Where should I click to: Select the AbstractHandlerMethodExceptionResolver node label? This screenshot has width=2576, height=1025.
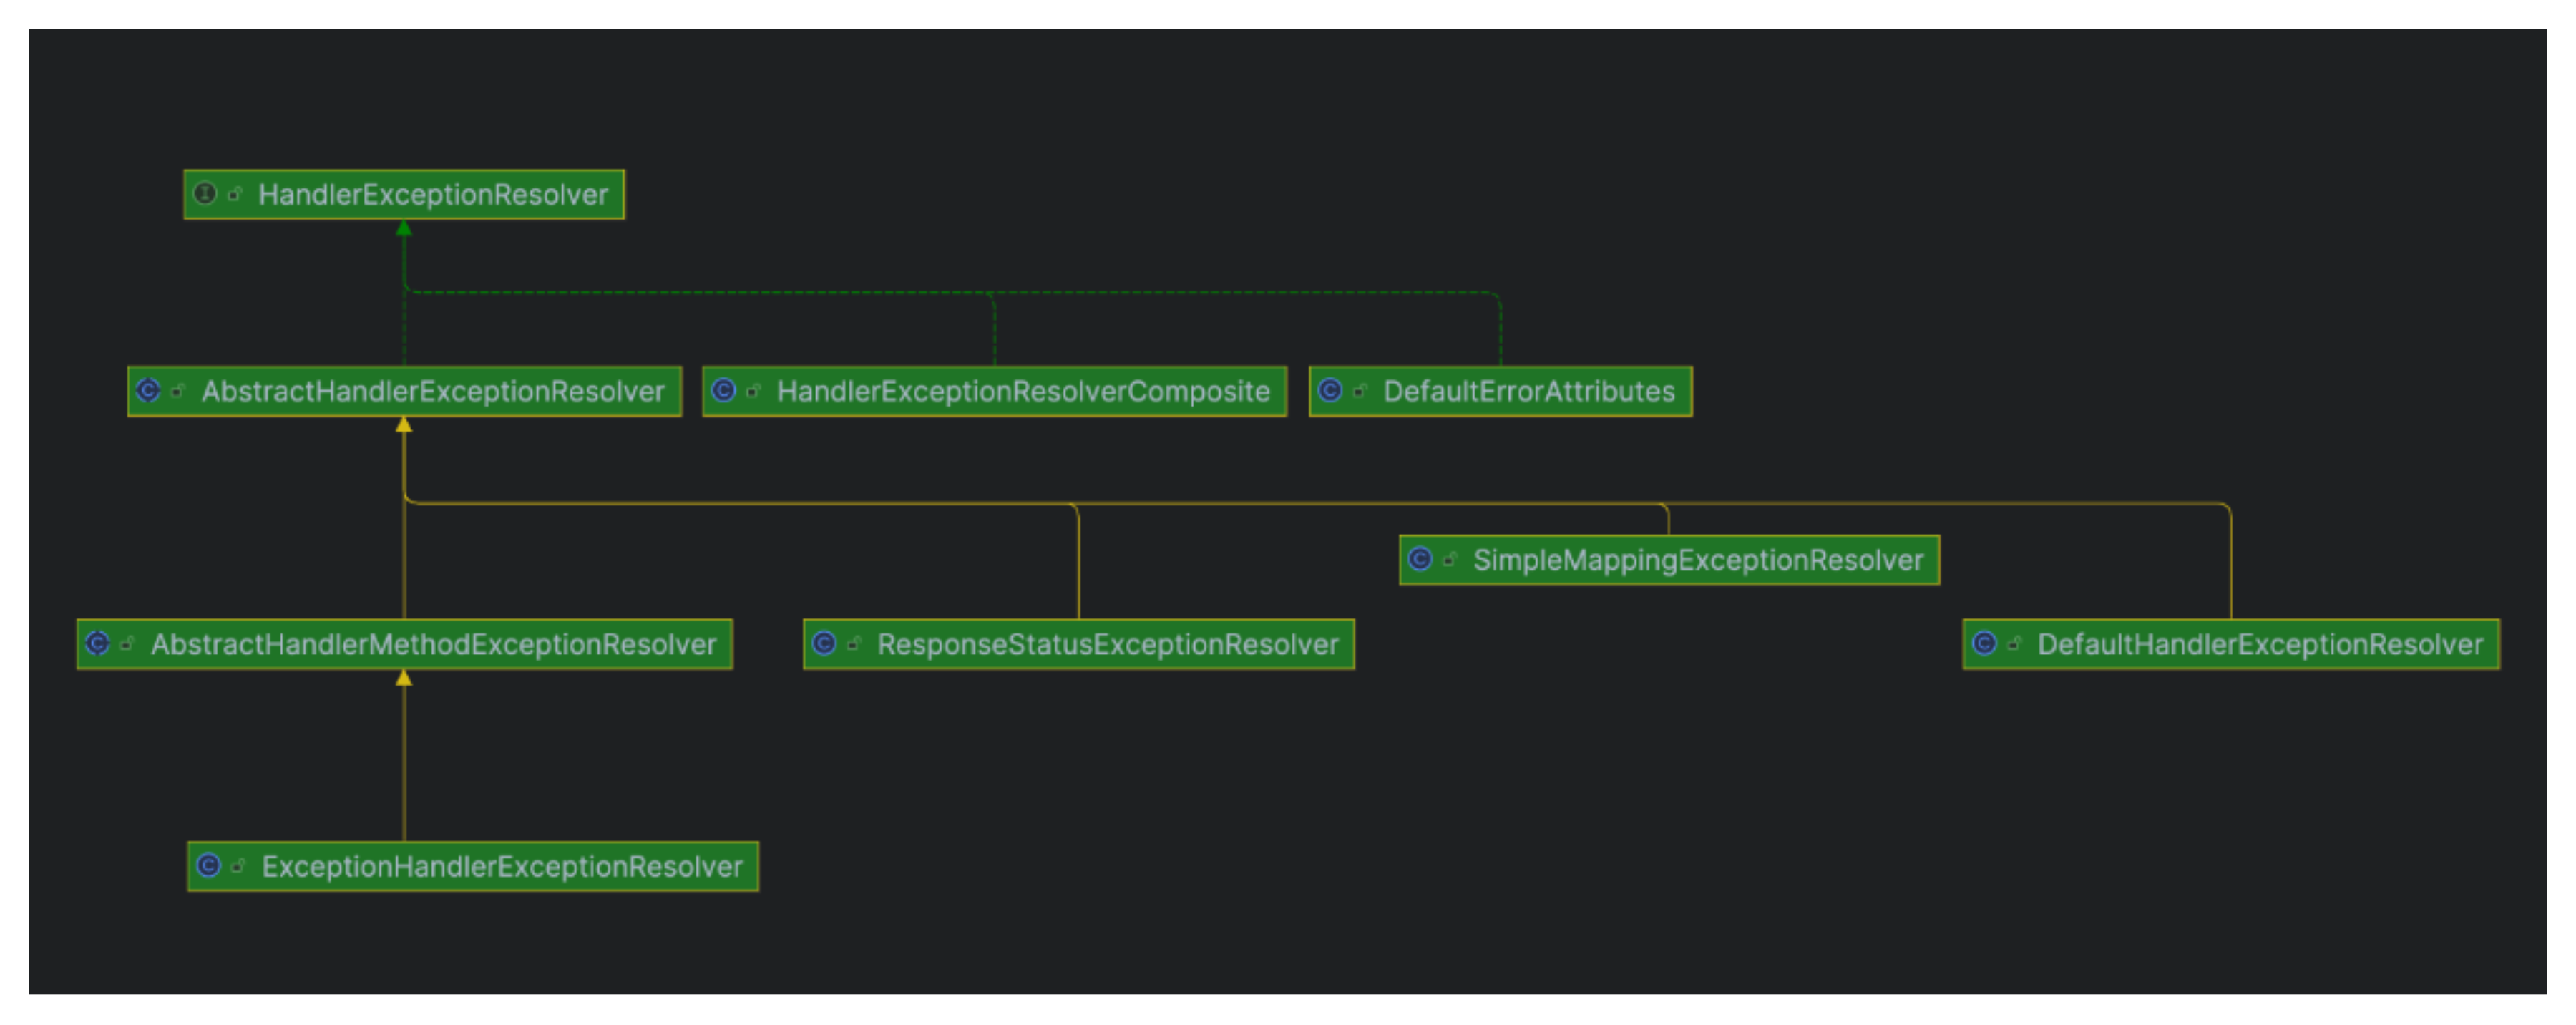click(432, 644)
